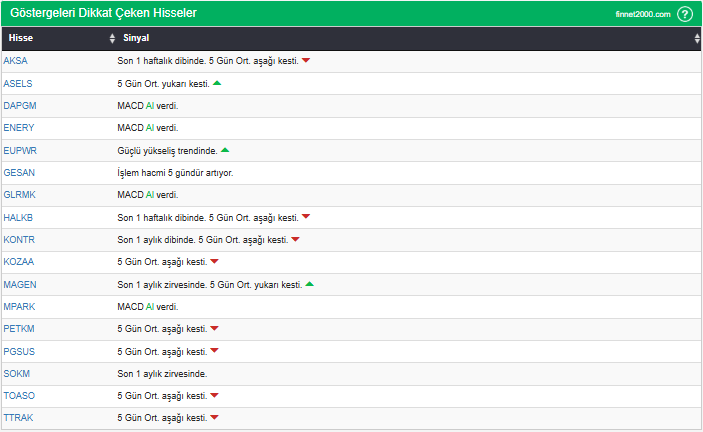703x432 pixels.
Task: Click green up arrow in ASELS row
Action: 217,83
